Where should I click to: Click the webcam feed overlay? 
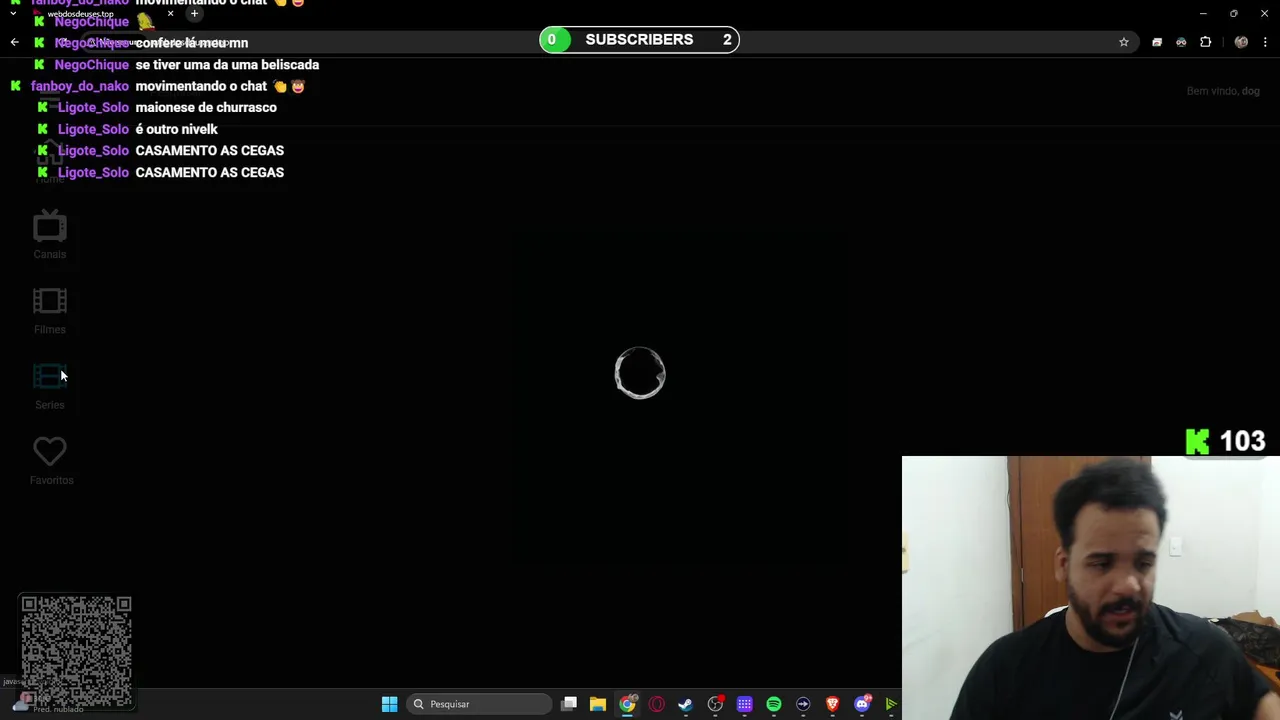point(1091,588)
